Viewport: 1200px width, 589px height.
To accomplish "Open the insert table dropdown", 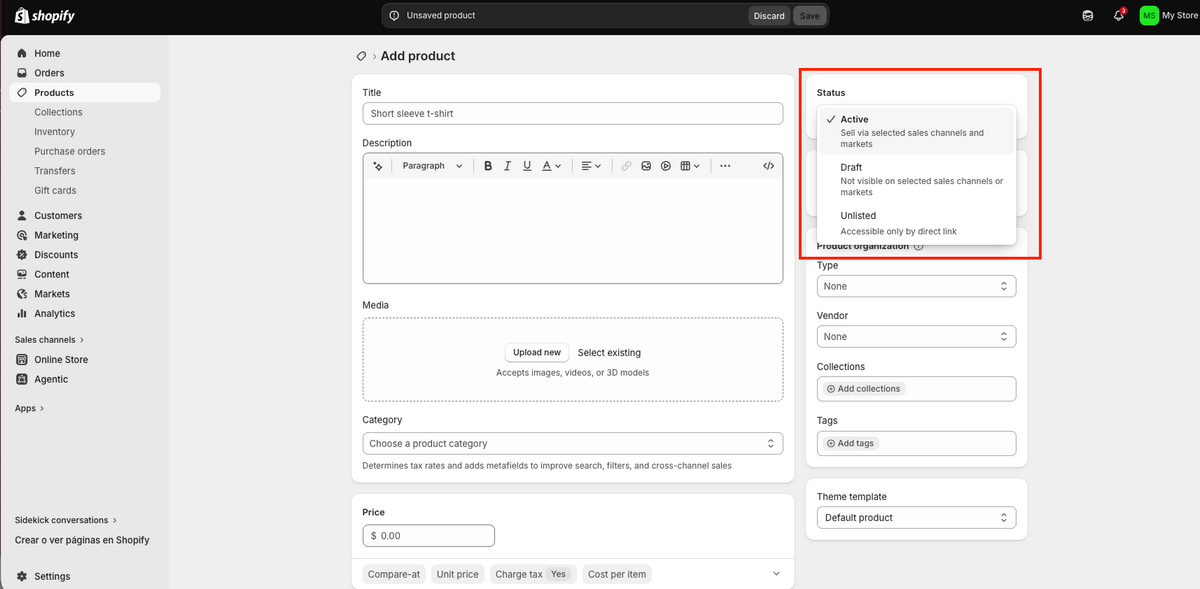I will pyautogui.click(x=690, y=166).
